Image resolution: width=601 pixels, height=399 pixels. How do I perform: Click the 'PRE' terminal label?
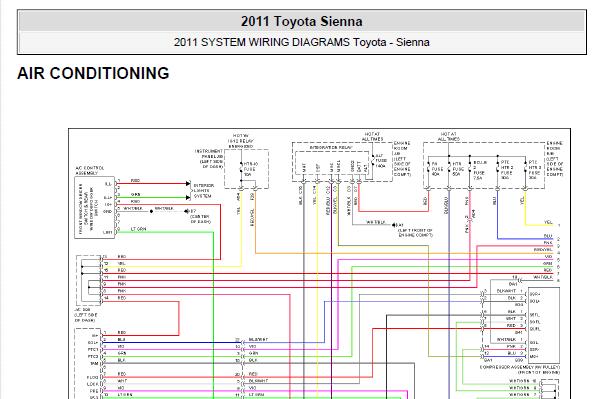pyautogui.click(x=94, y=391)
